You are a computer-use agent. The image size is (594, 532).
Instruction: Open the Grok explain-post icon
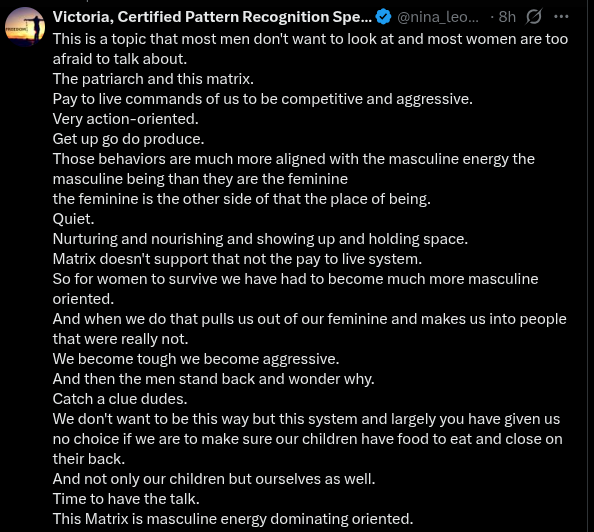[533, 17]
